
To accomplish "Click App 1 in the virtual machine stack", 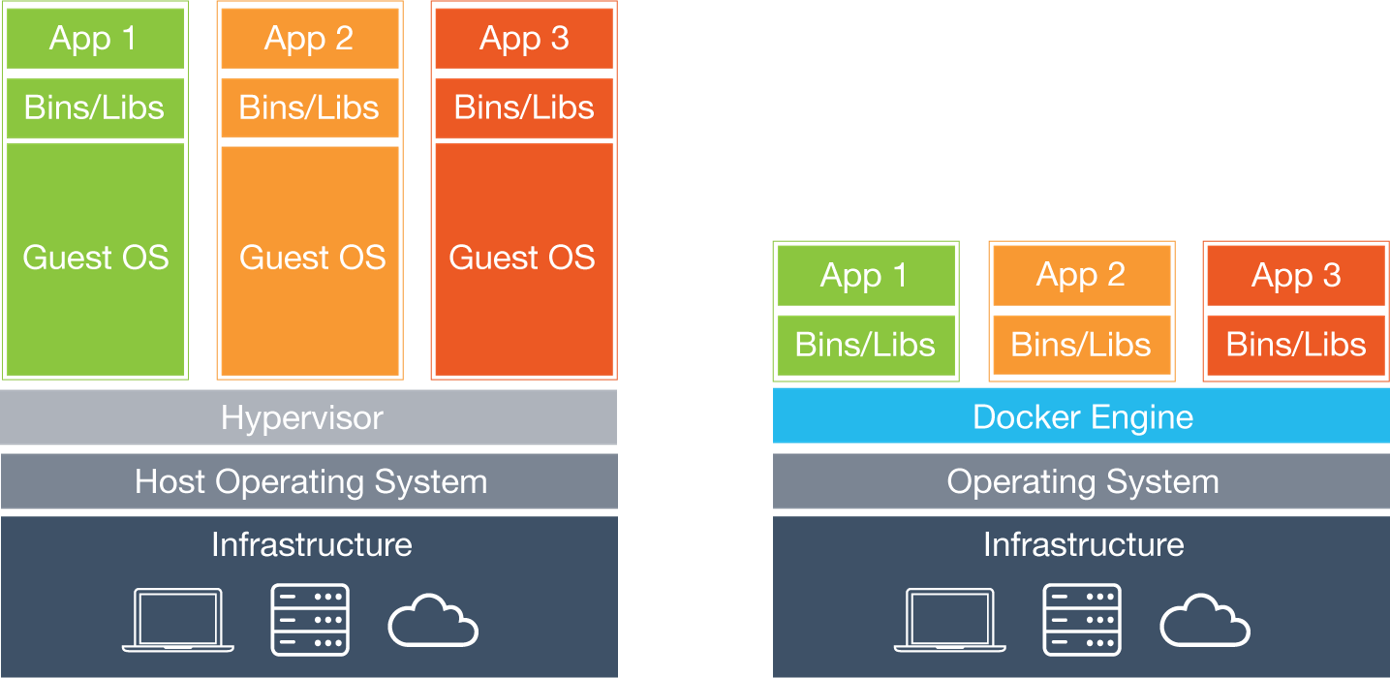I will click(95, 39).
